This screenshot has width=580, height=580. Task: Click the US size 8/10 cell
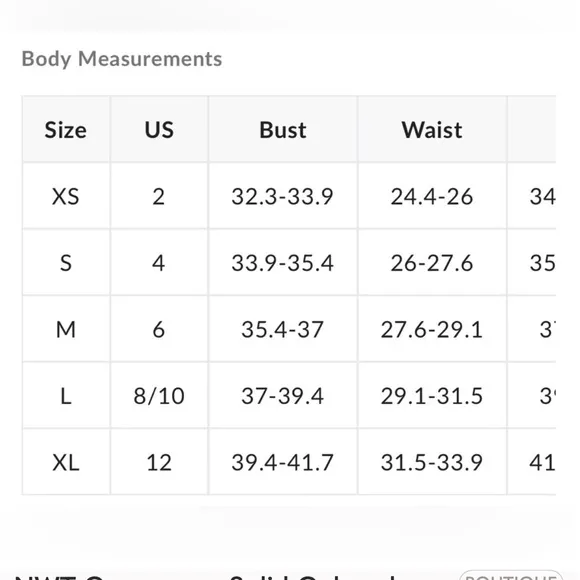click(x=159, y=396)
